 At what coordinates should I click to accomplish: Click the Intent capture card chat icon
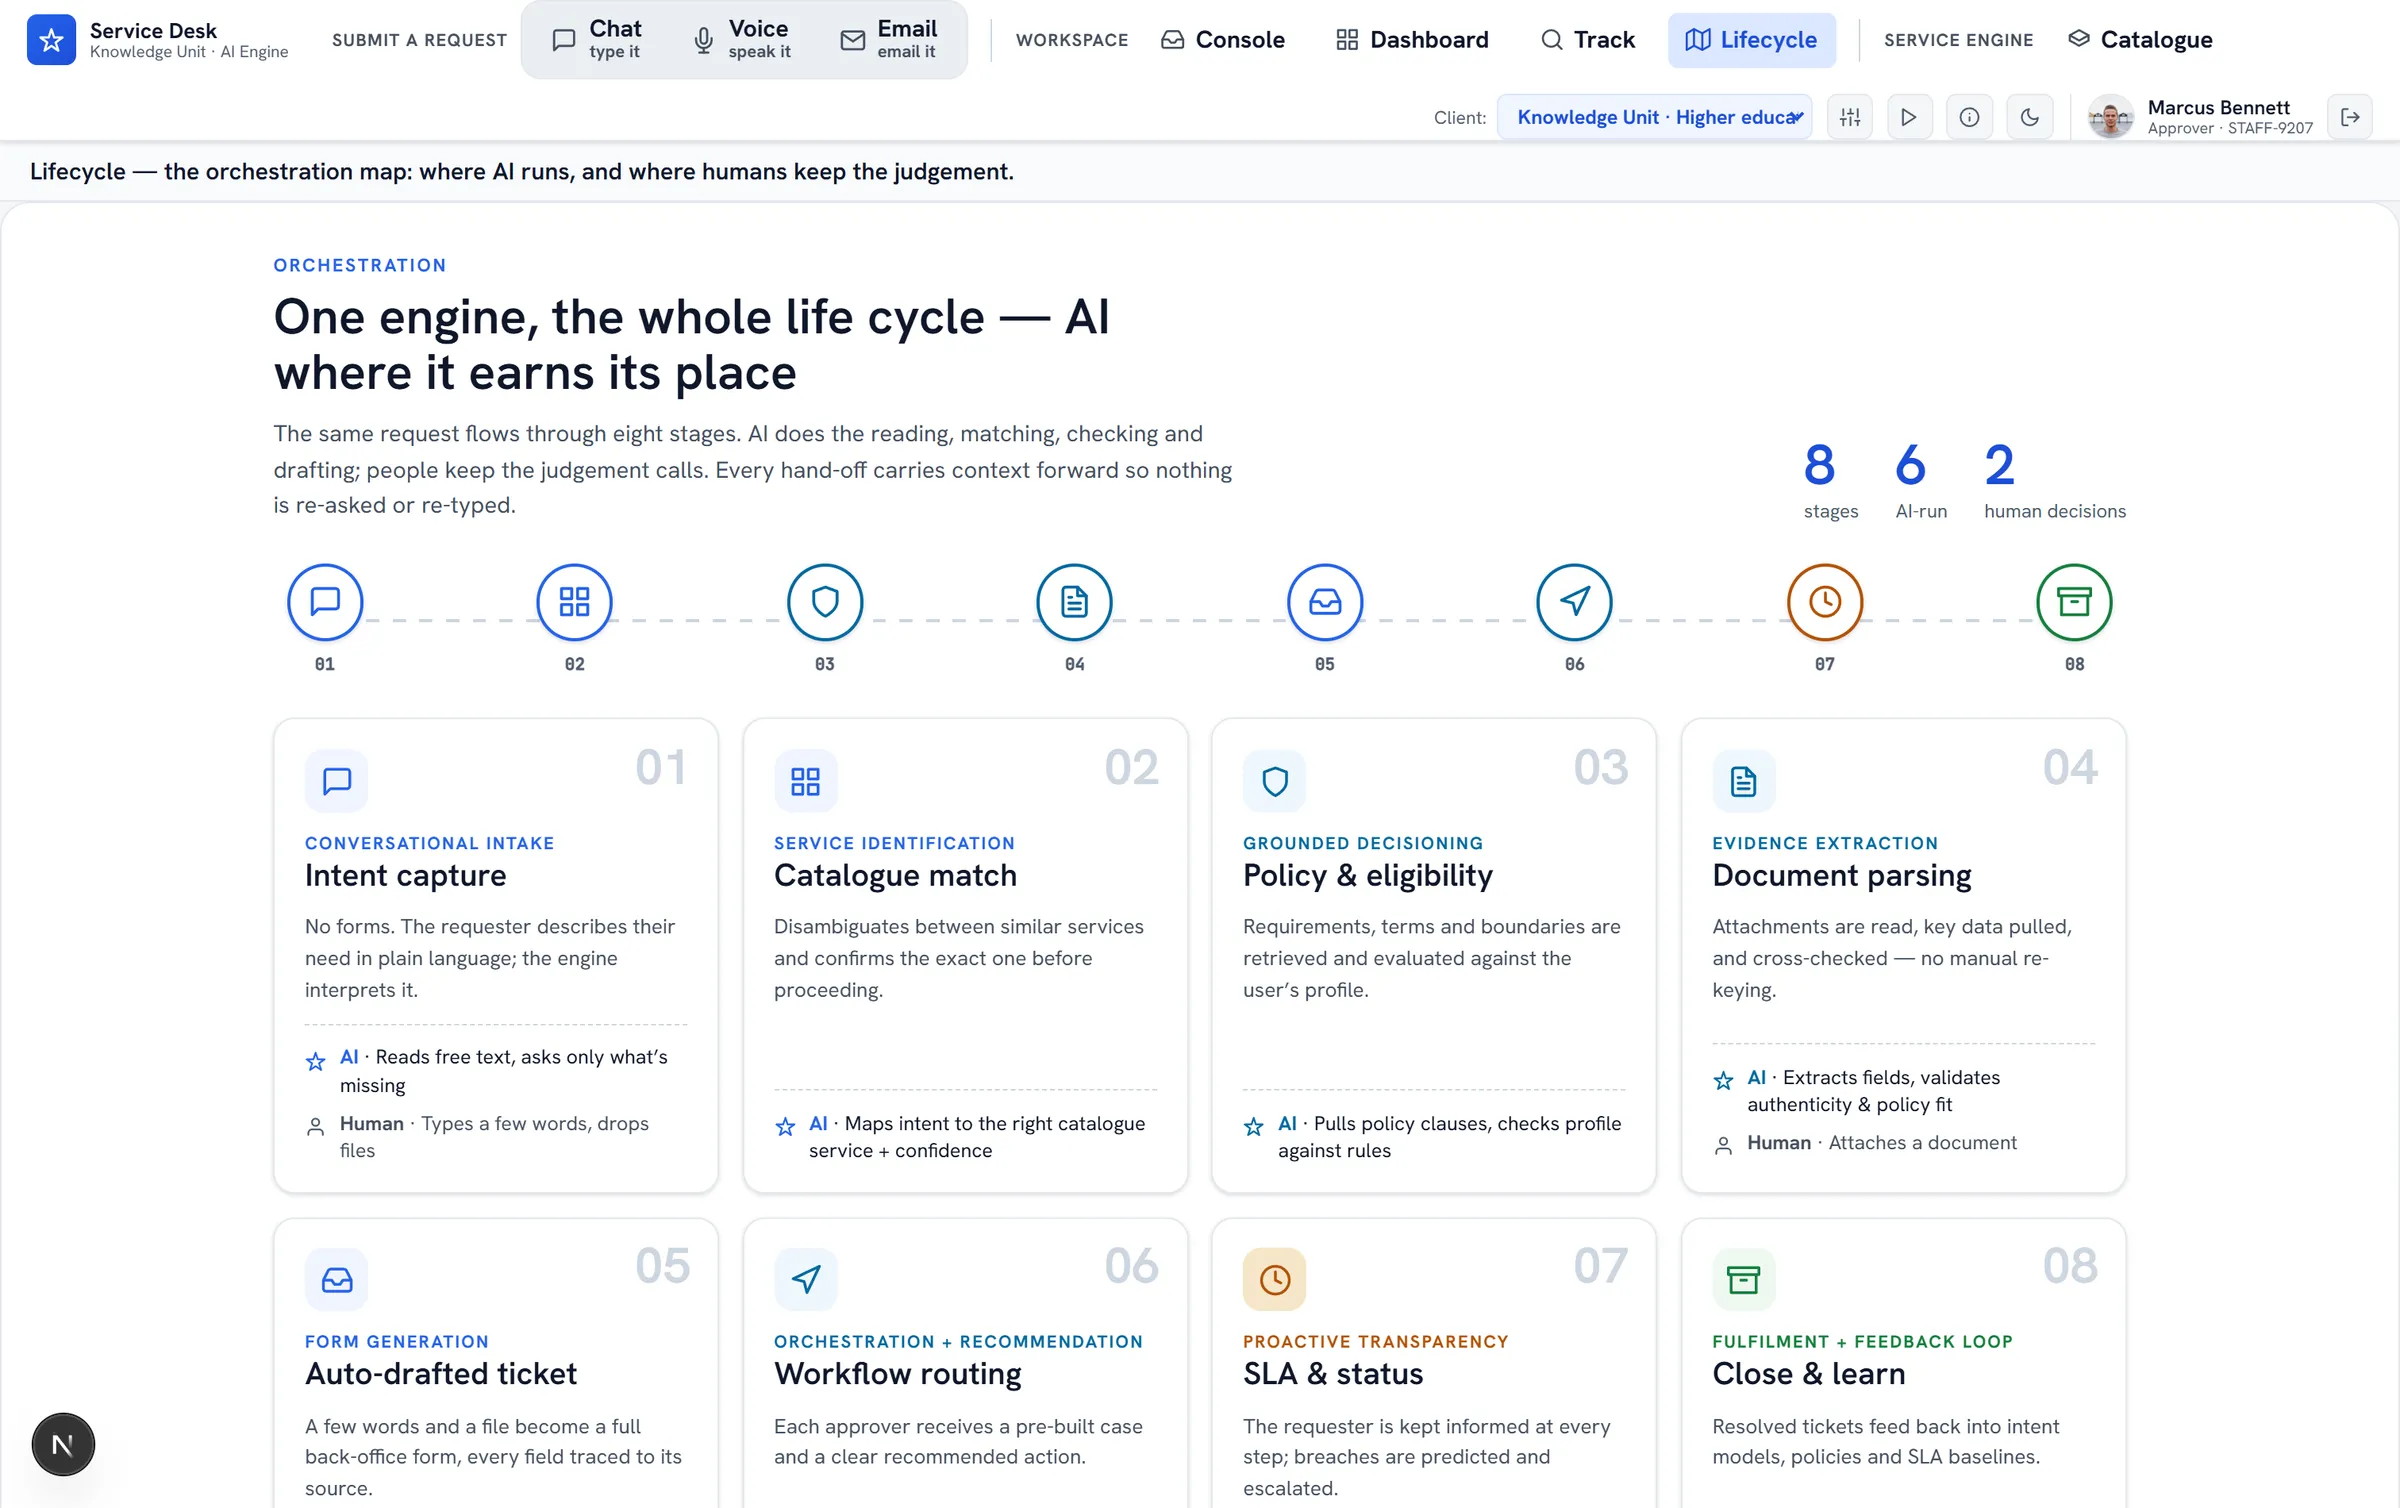tap(337, 781)
